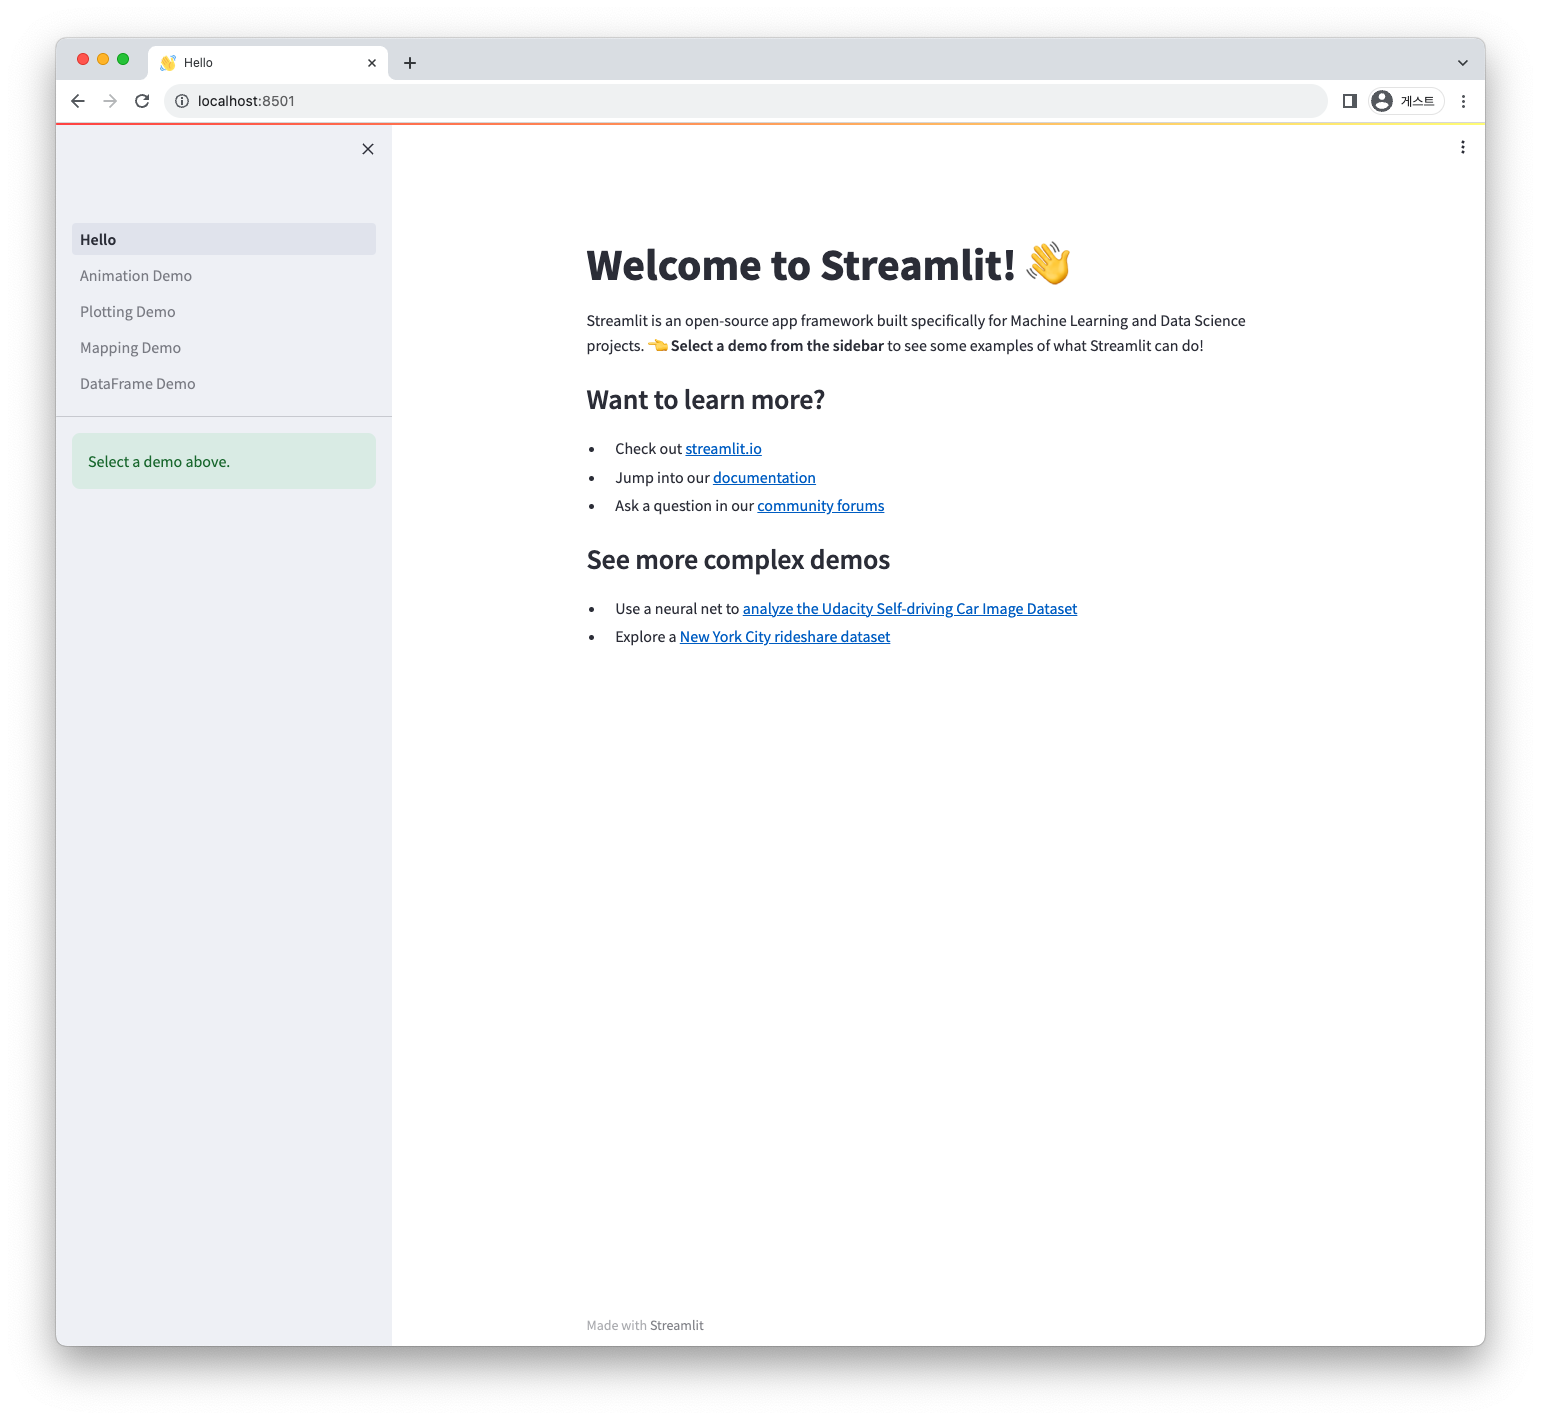
Task: Open Udacity Self-driving Car Image Dataset link
Action: pyautogui.click(x=910, y=609)
